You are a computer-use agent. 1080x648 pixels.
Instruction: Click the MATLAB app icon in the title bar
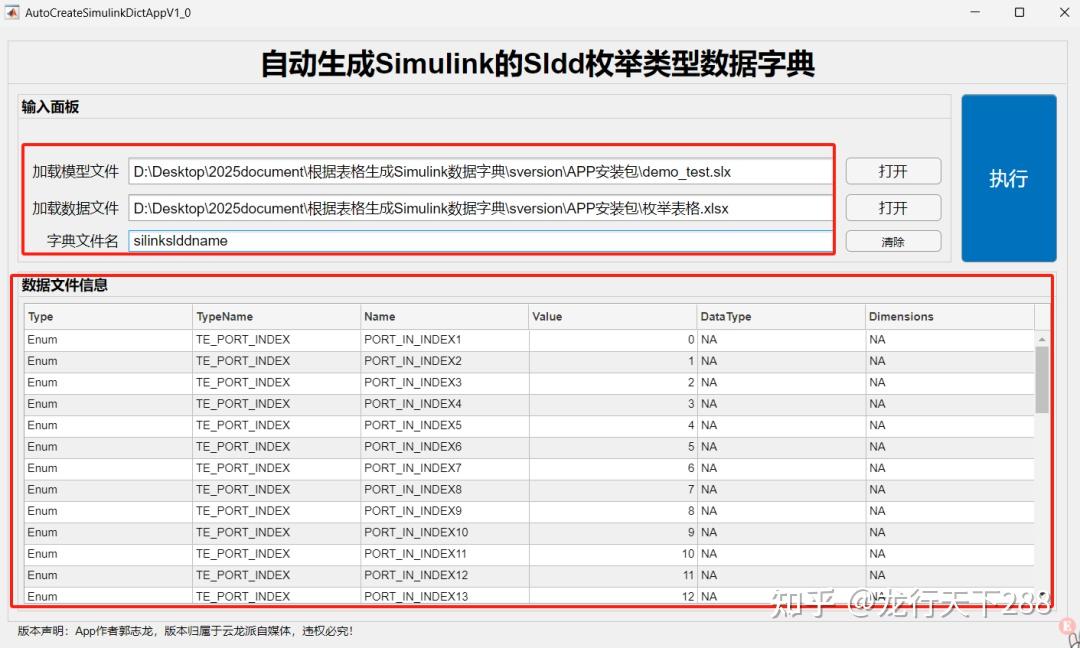pyautogui.click(x=14, y=12)
